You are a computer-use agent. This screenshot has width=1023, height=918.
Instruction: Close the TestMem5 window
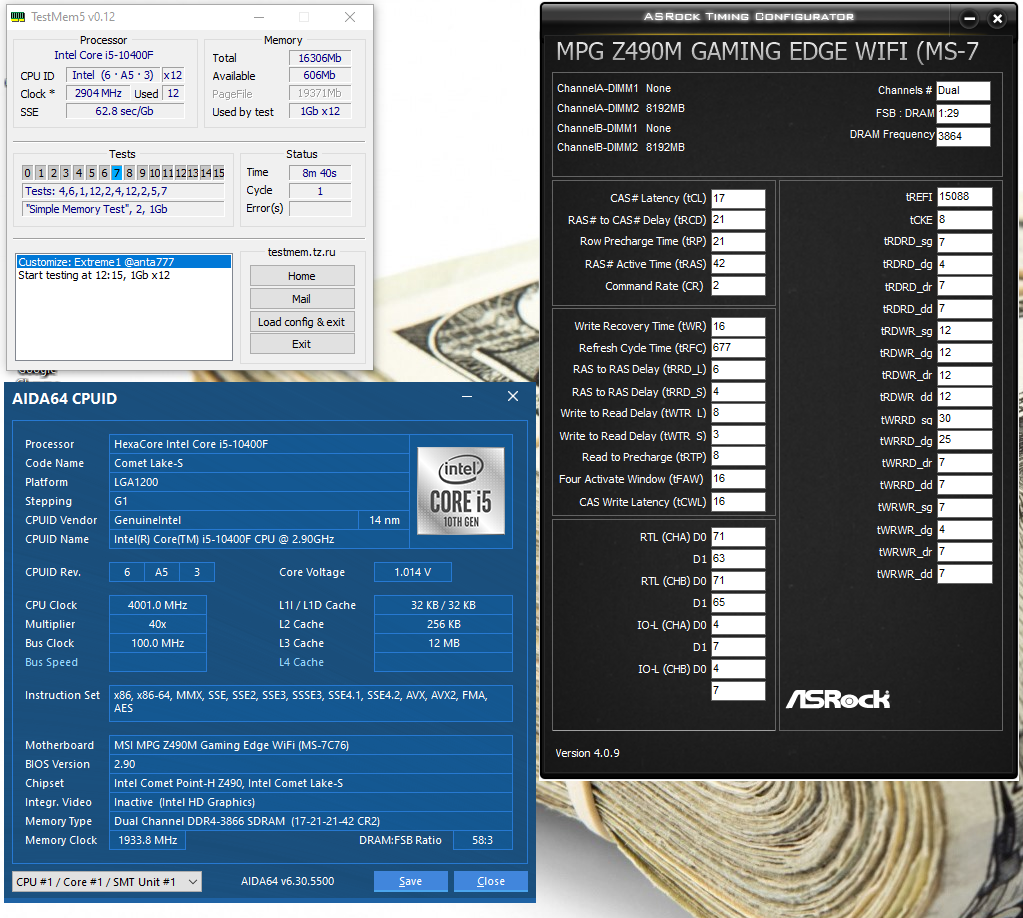[x=350, y=17]
